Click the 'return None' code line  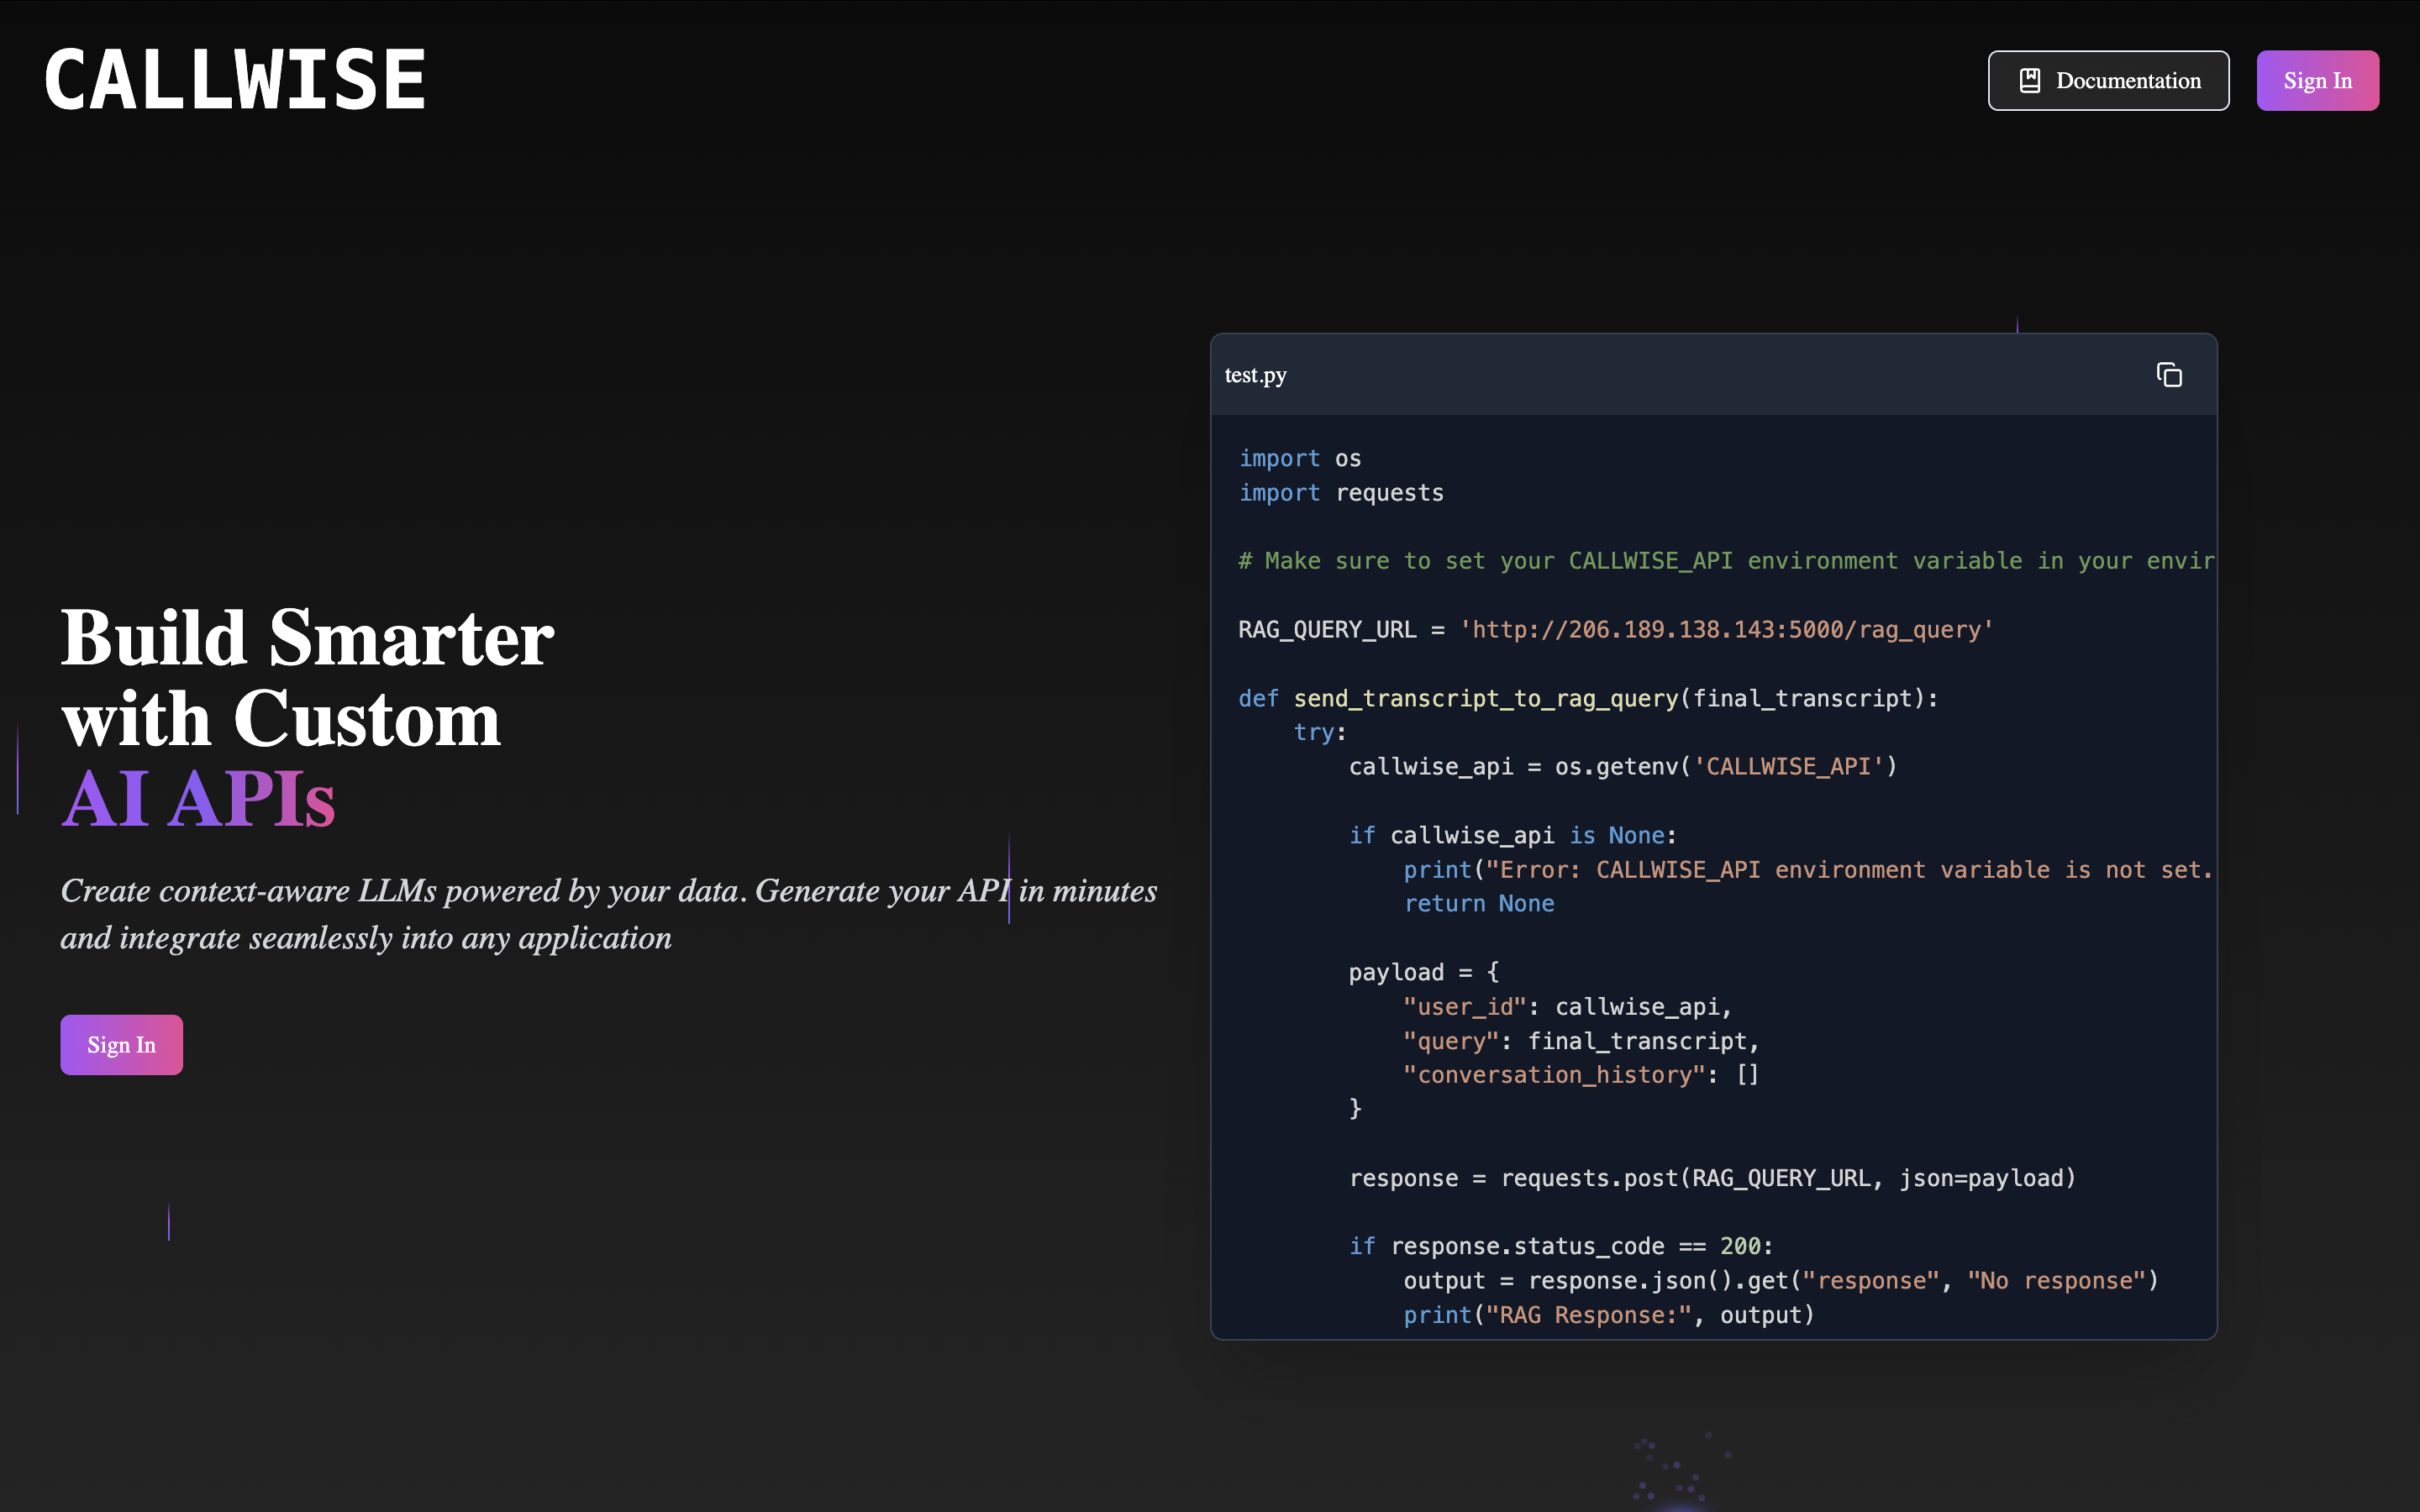[1478, 904]
